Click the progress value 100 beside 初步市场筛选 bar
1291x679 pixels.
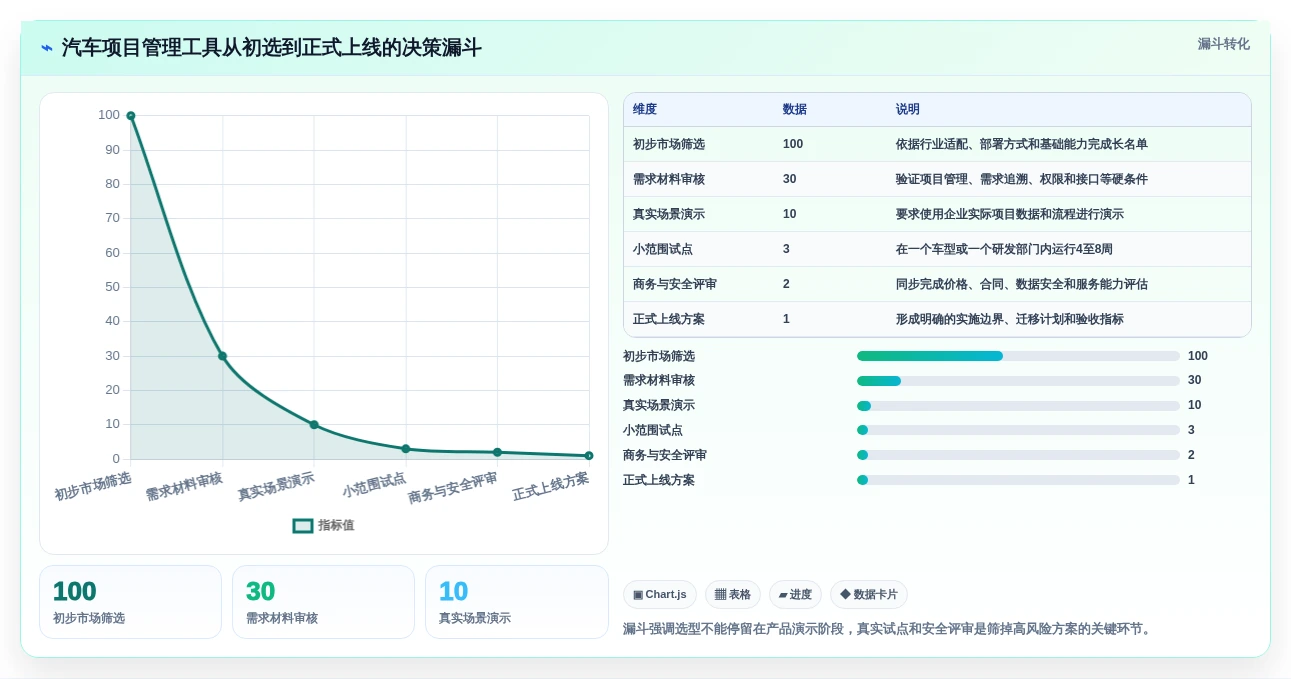pos(1198,356)
